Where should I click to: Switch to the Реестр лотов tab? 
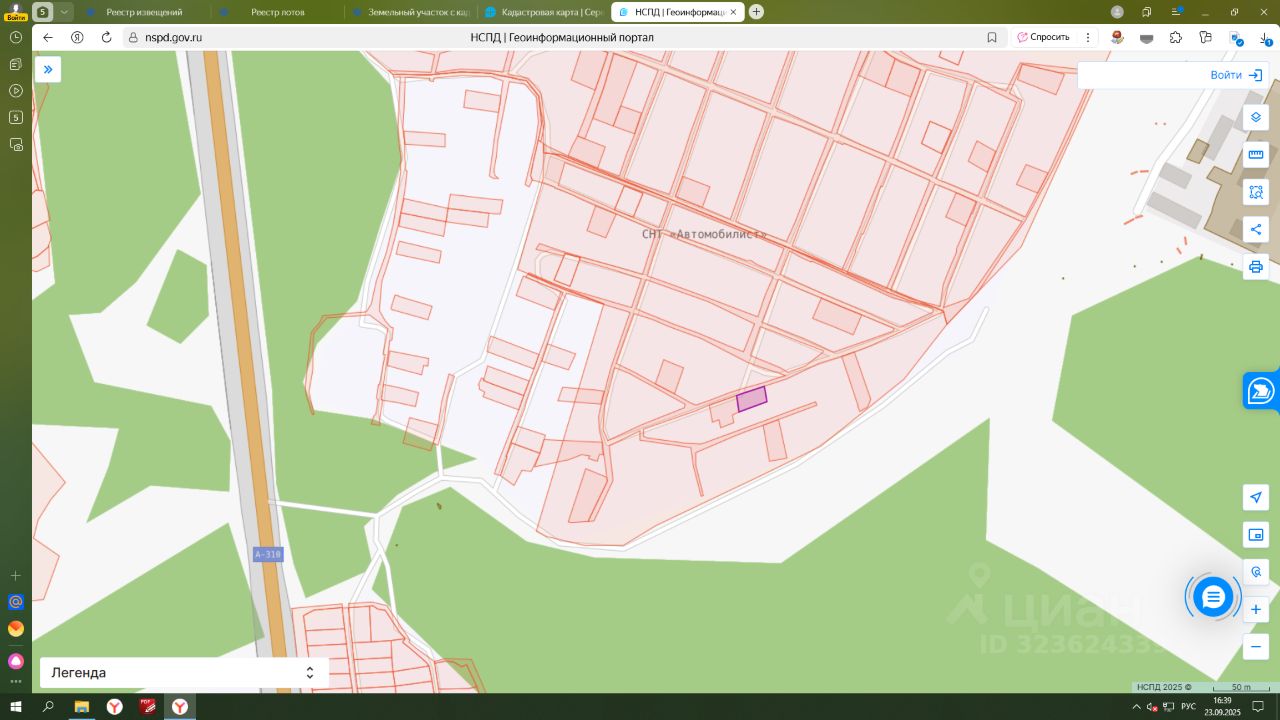pos(277,12)
